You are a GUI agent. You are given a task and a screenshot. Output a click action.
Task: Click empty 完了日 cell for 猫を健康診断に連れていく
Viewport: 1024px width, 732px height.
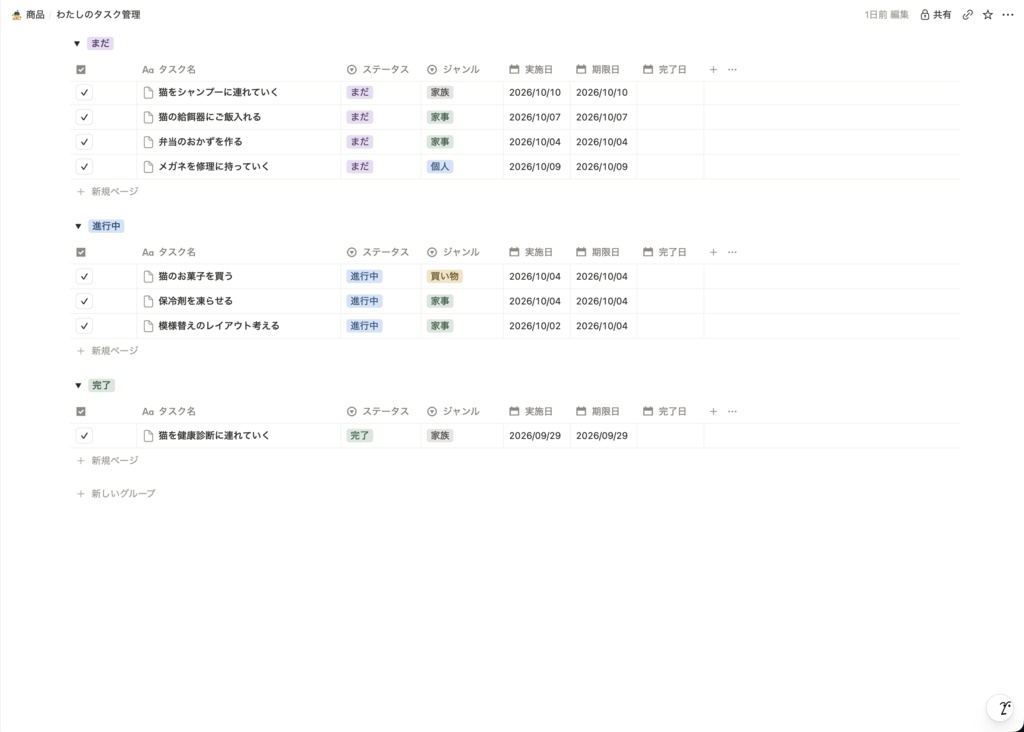point(670,436)
